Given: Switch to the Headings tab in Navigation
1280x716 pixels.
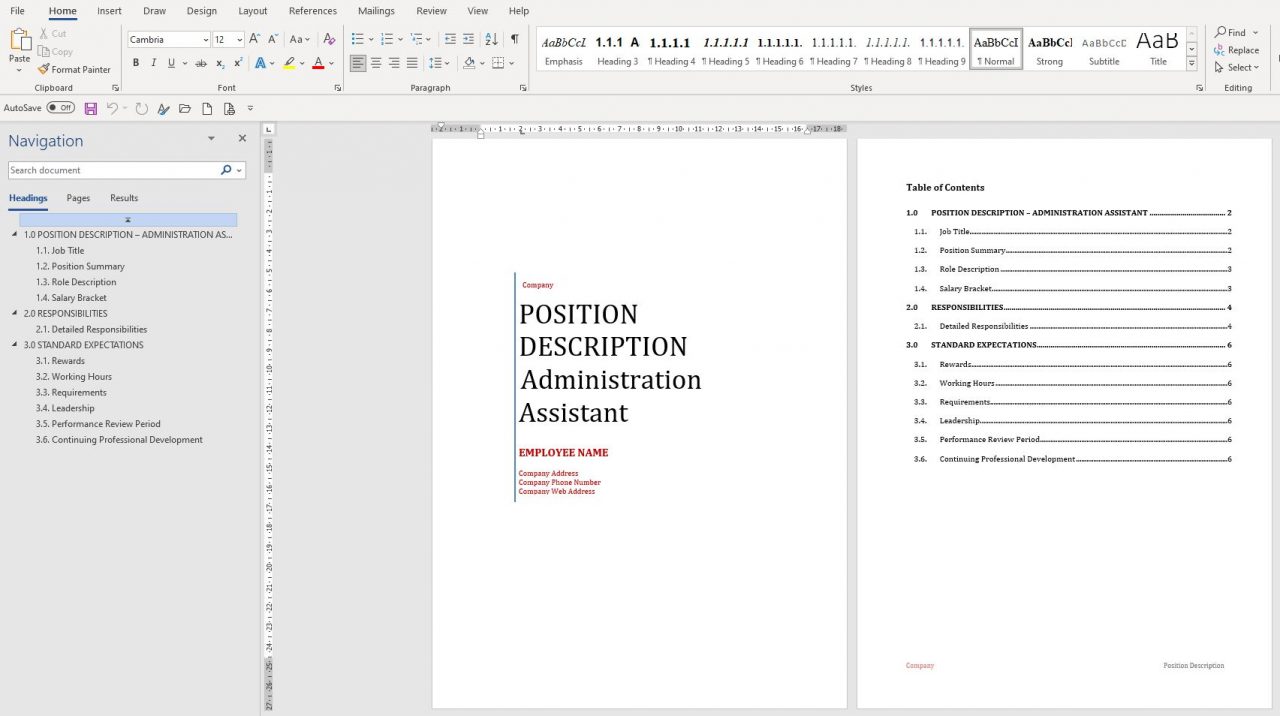Looking at the screenshot, I should coord(27,197).
